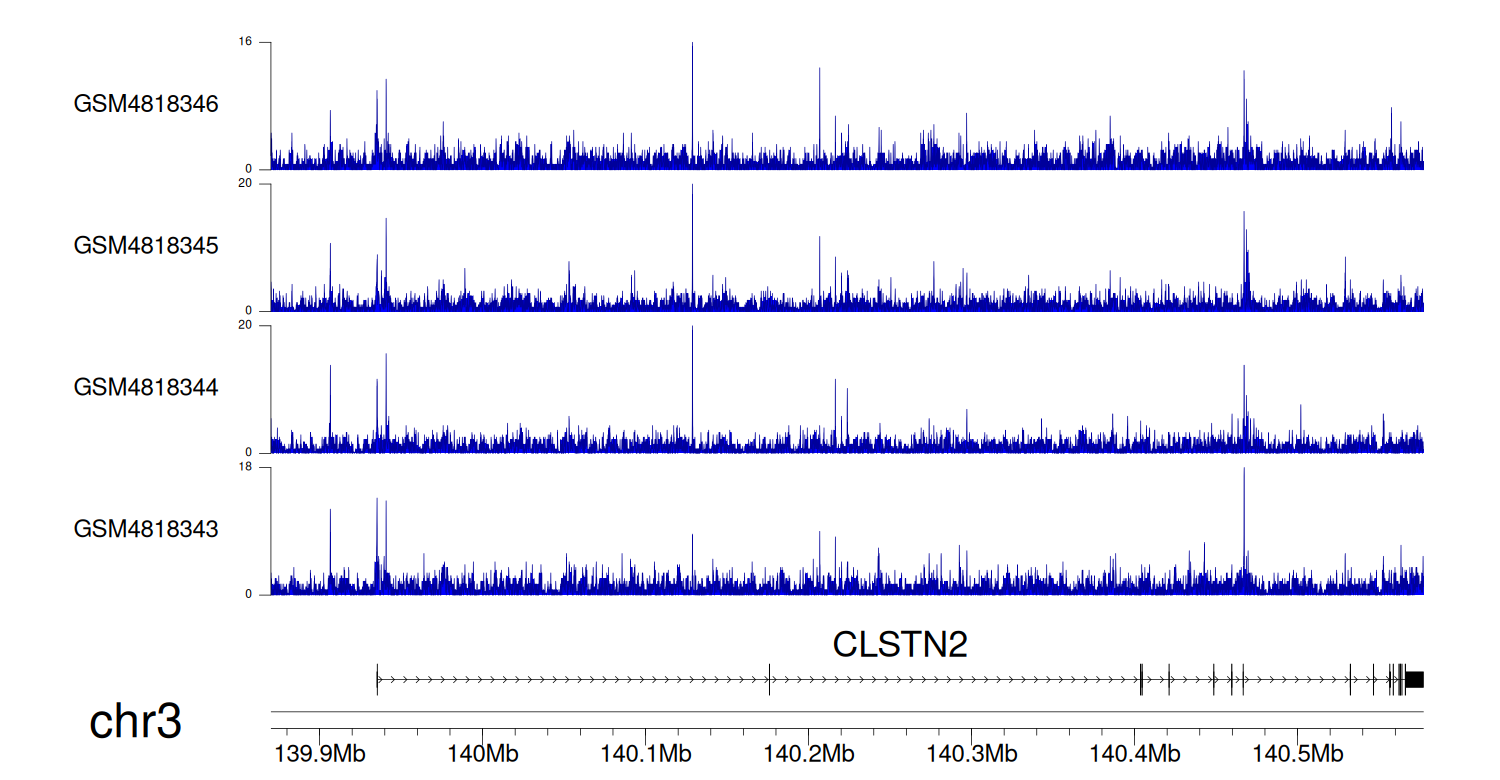Click the GSM4818346 track label

click(x=146, y=104)
